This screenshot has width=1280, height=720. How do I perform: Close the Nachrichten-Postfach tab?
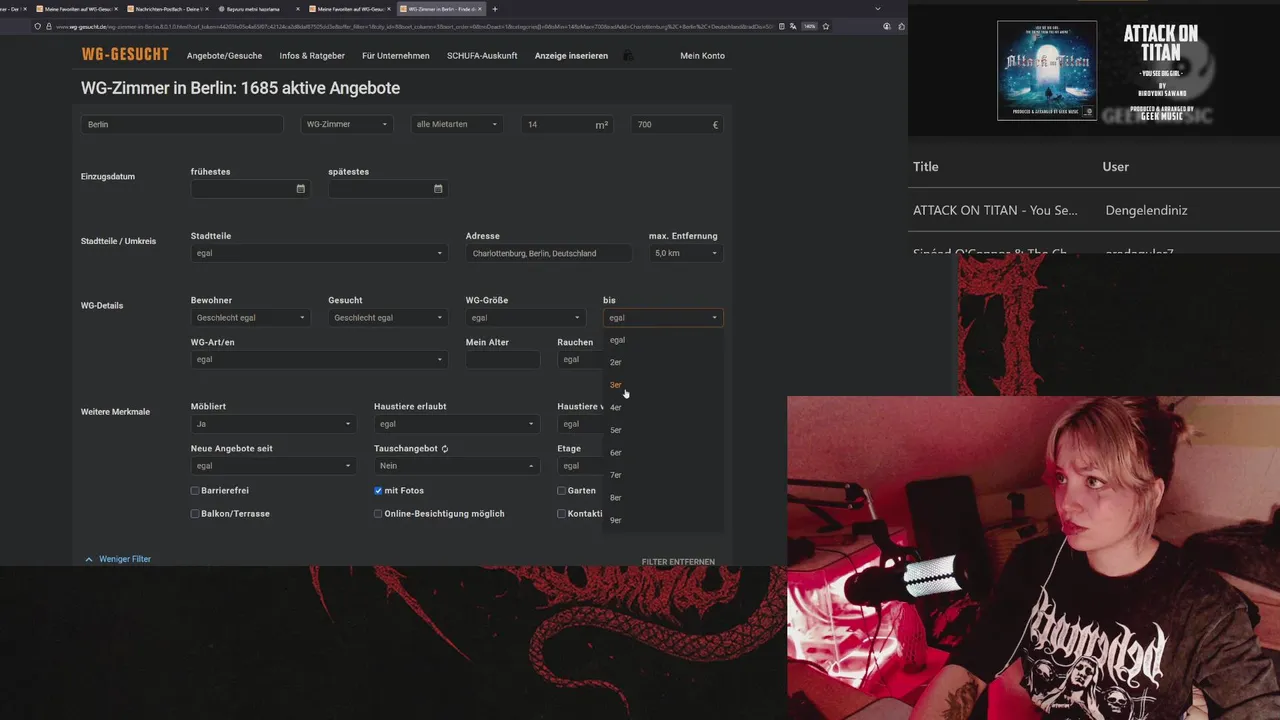click(x=207, y=9)
